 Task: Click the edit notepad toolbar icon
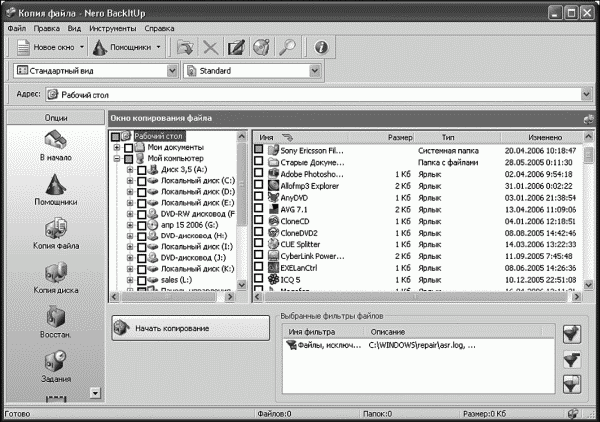pyautogui.click(x=235, y=47)
